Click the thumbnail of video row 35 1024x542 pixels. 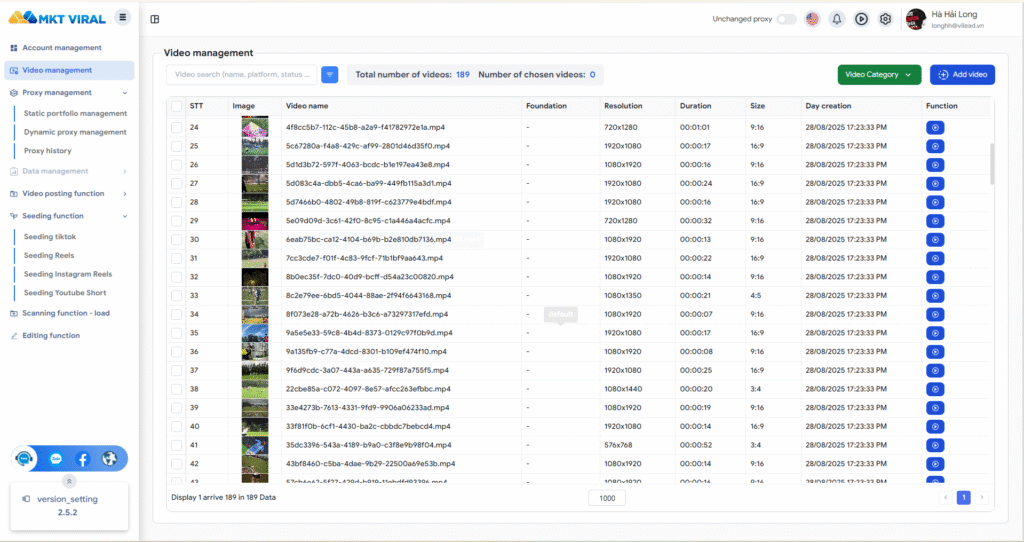click(x=255, y=333)
